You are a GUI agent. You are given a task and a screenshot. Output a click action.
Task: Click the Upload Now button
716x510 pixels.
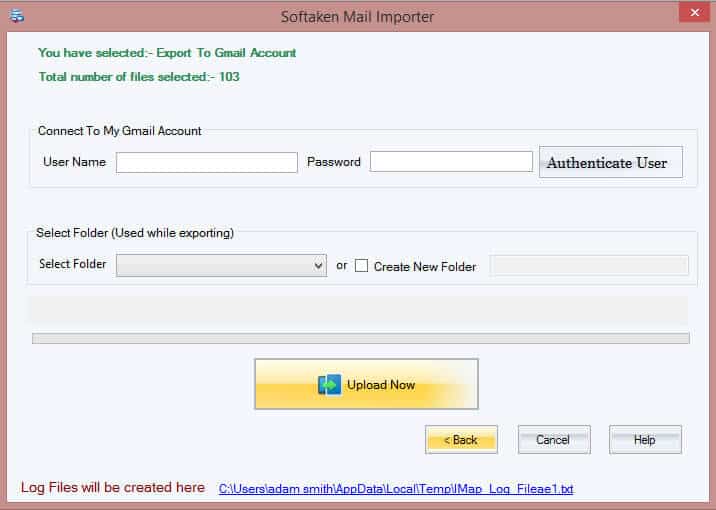click(x=366, y=384)
